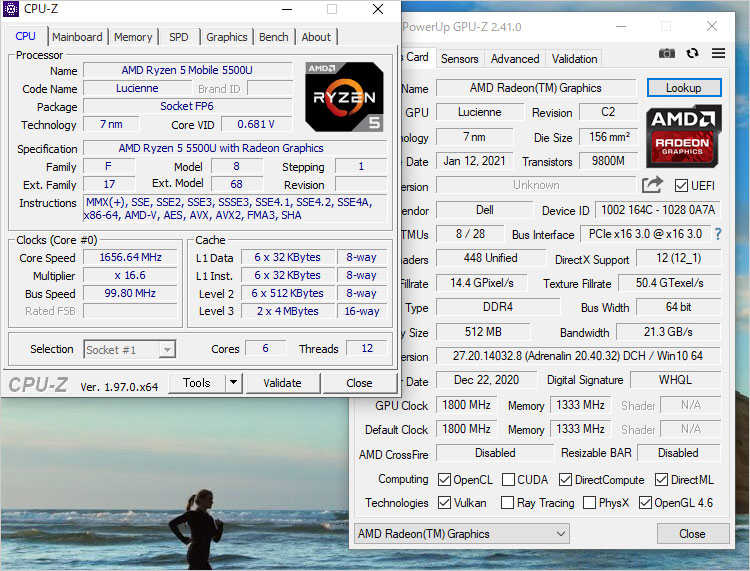
Task: Toggle the CUDA checkbox
Action: coord(508,480)
